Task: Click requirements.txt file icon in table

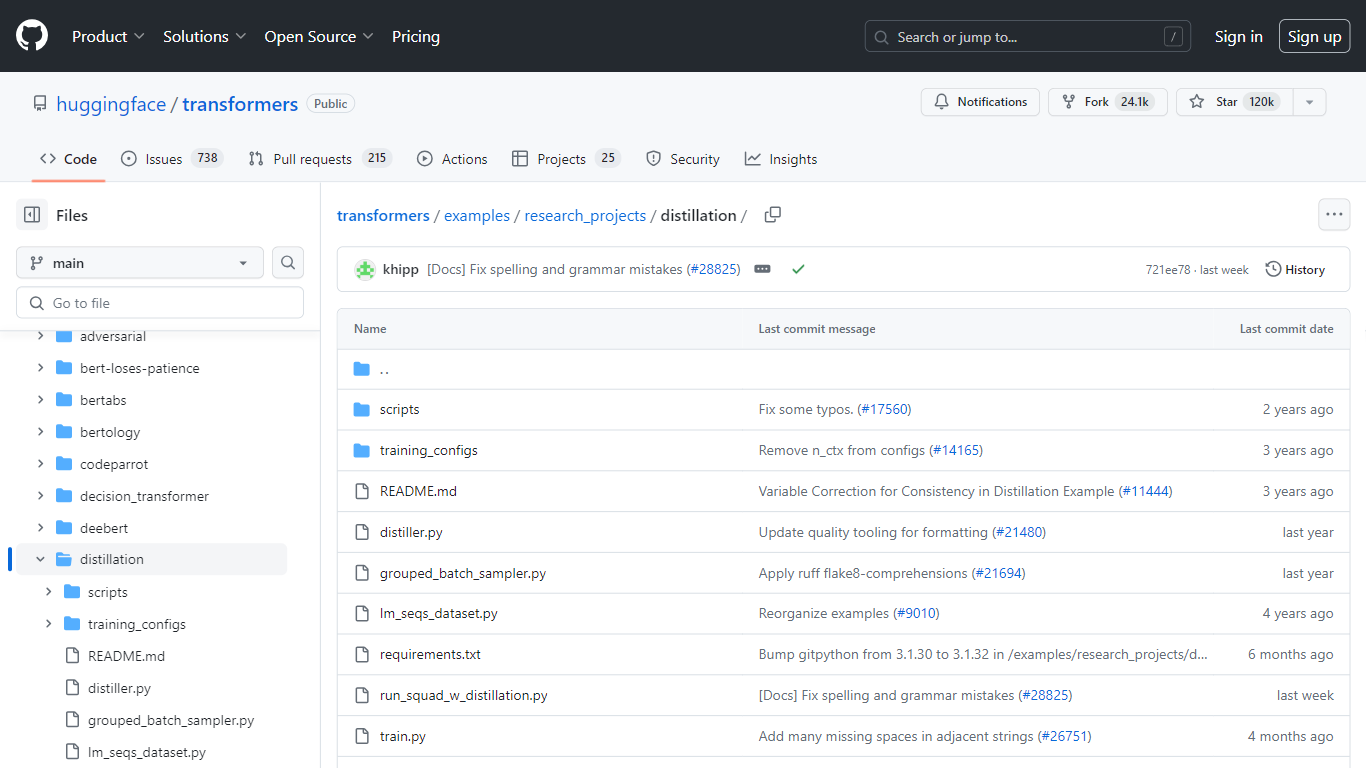Action: pyautogui.click(x=362, y=654)
